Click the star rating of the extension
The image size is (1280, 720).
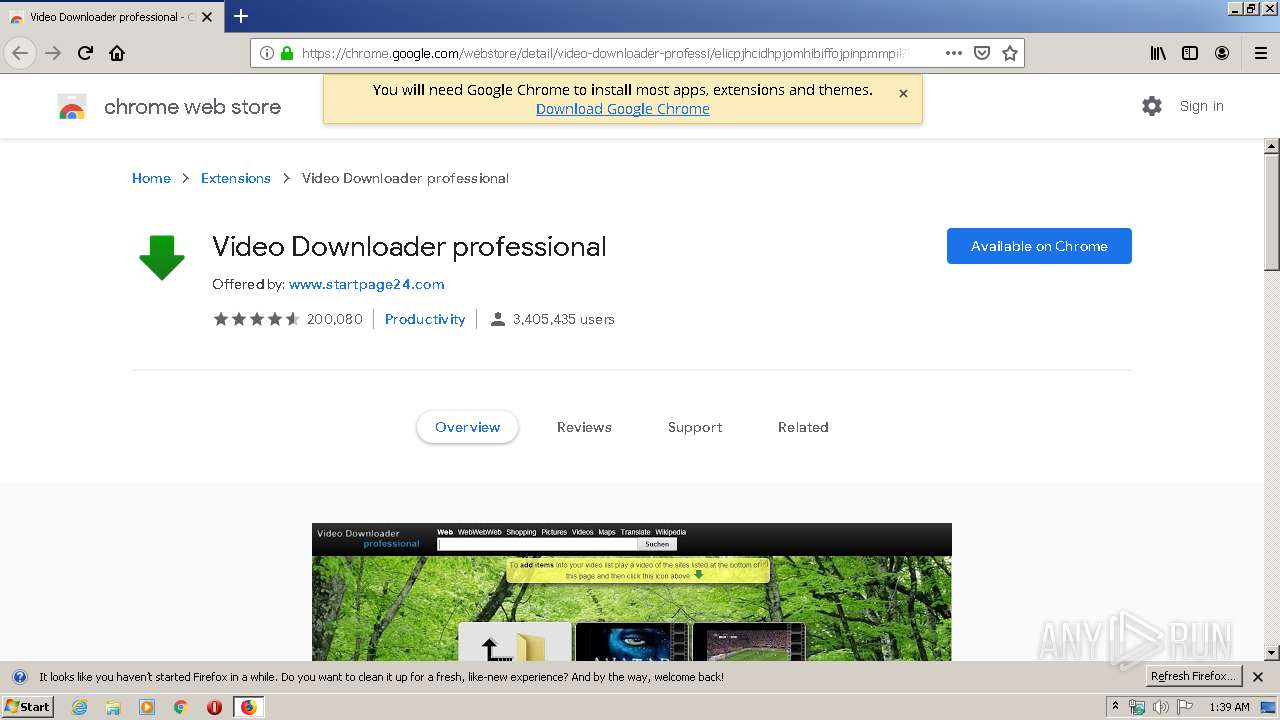256,319
